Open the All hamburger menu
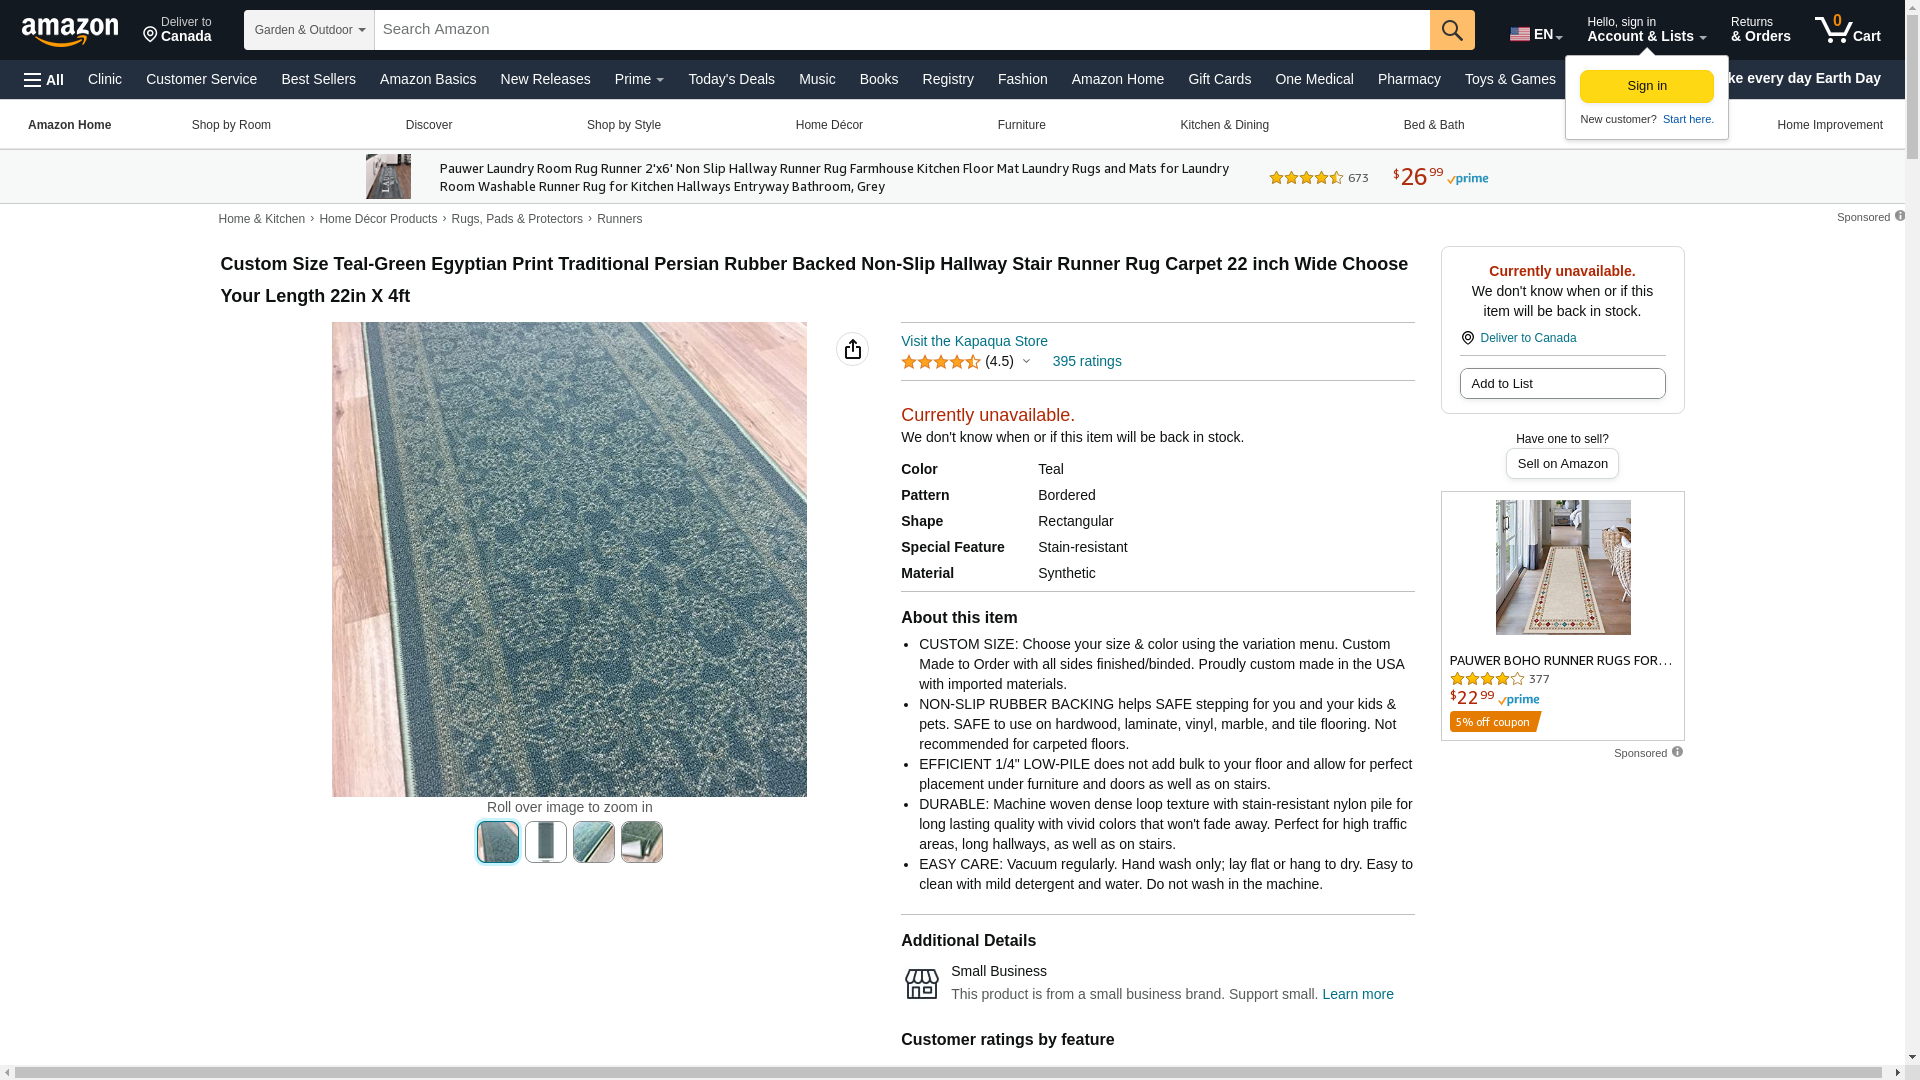The width and height of the screenshot is (1920, 1080). 44,80
